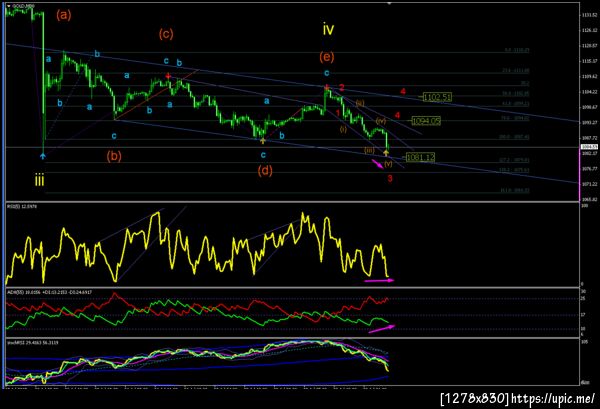Viewport: 600px width, 409px height.
Task: Select the small orange (i) sub-wave label
Action: point(343,129)
